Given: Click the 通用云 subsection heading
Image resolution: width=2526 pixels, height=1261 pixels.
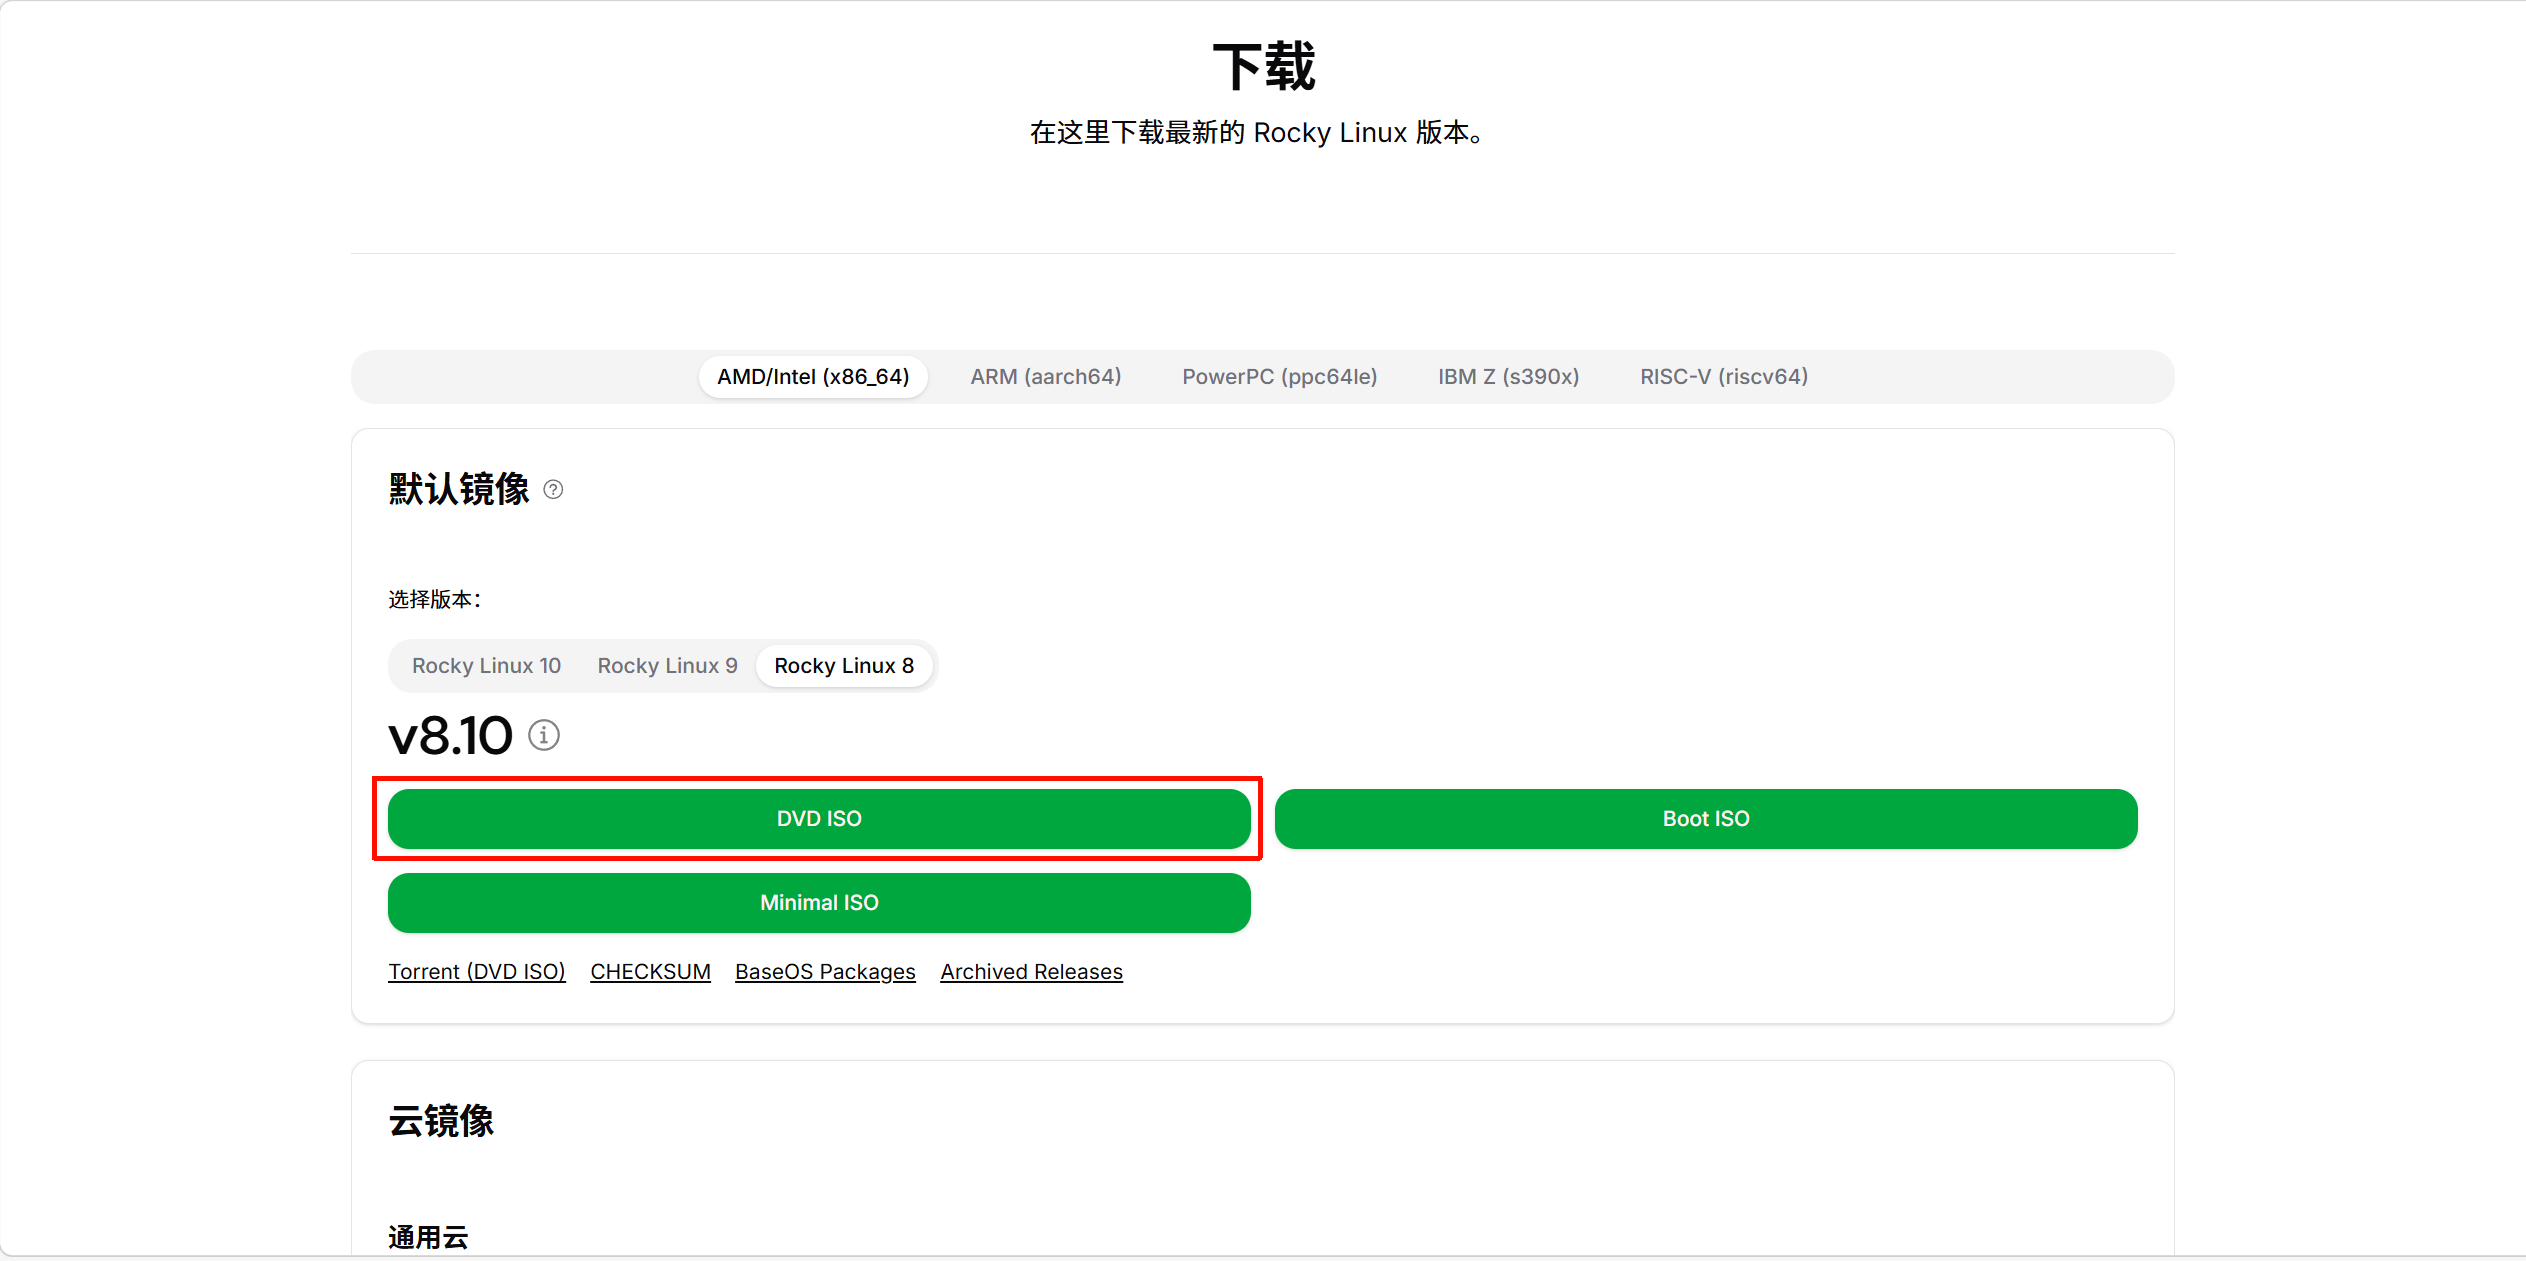Looking at the screenshot, I should (x=428, y=1237).
